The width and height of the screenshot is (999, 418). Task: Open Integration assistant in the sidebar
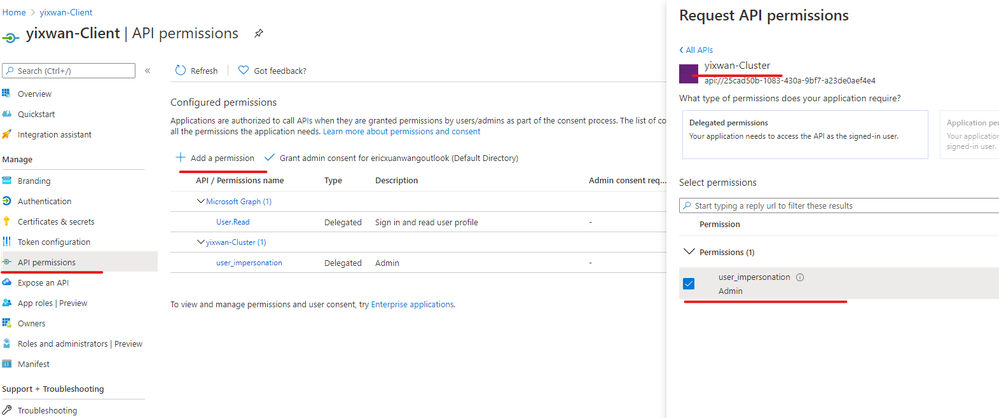(x=54, y=134)
